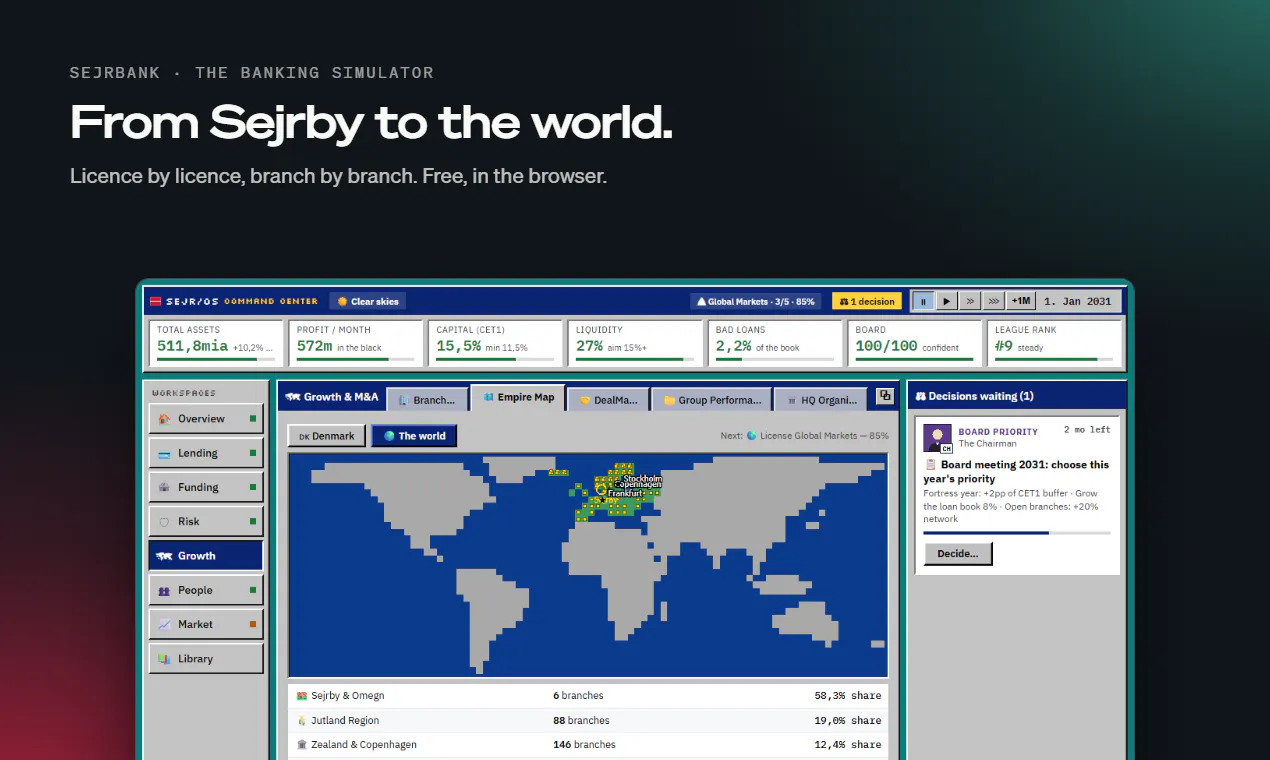Click the Liquidity progress bar
This screenshot has height=760, width=1270.
tap(635, 359)
